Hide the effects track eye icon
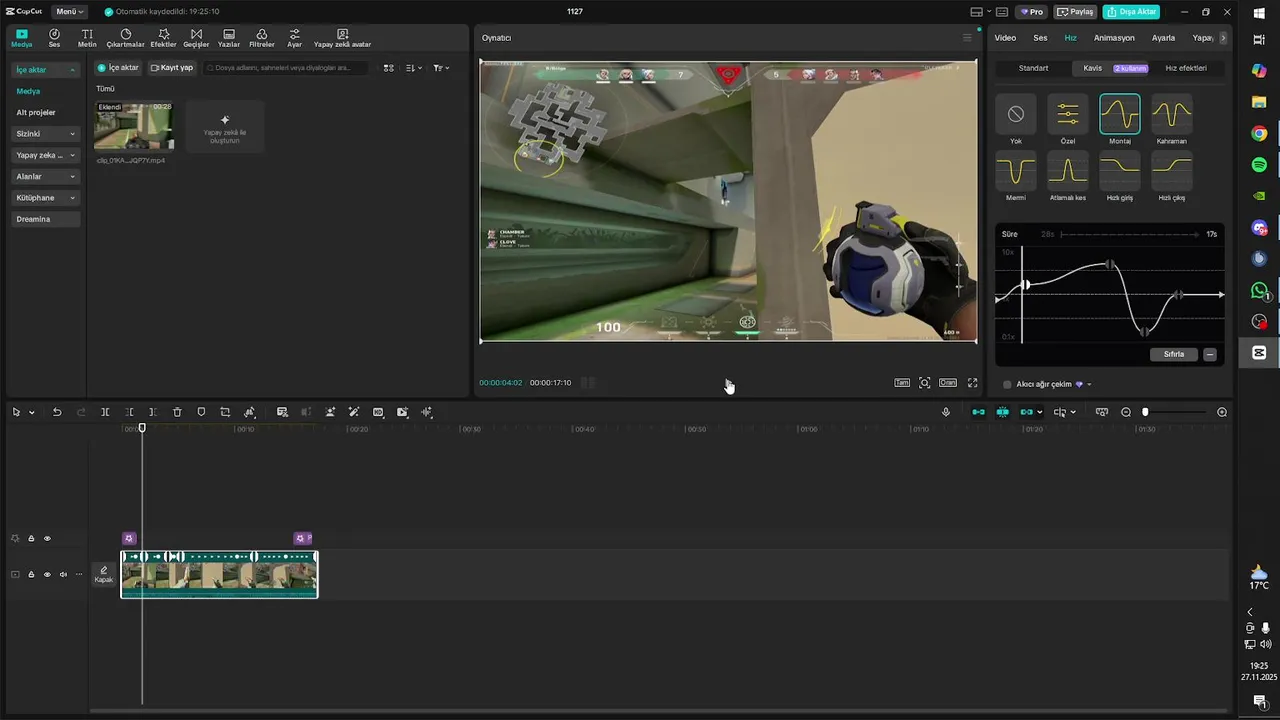The image size is (1280, 720). (x=47, y=539)
